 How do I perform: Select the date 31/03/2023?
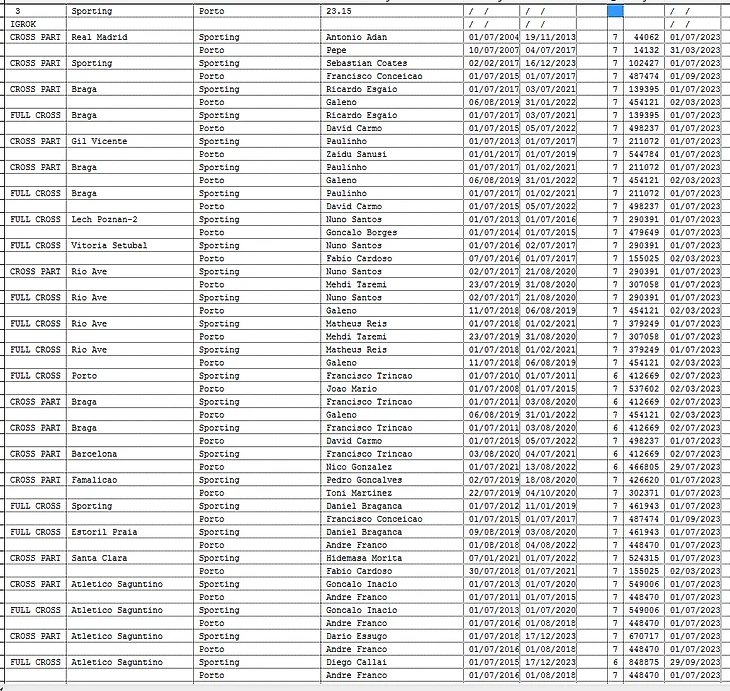(x=695, y=50)
